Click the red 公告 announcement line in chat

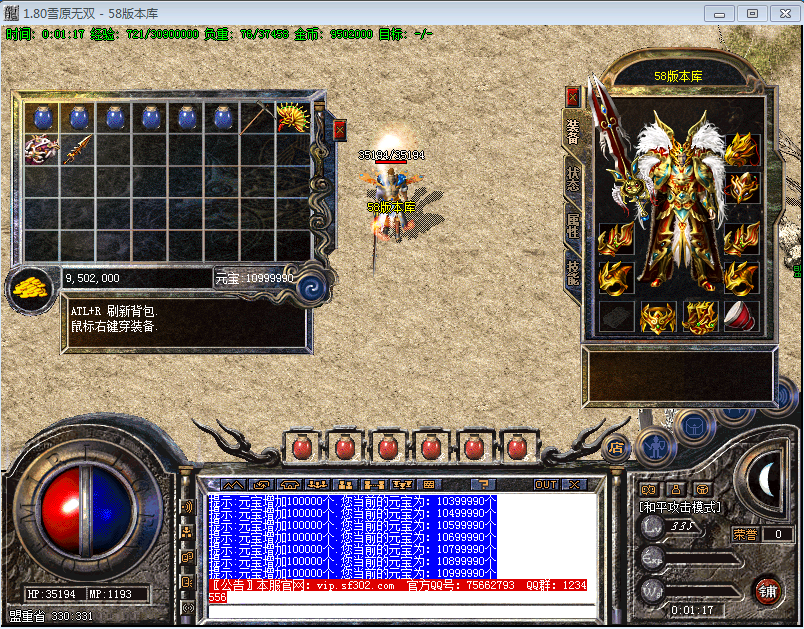pyautogui.click(x=398, y=591)
